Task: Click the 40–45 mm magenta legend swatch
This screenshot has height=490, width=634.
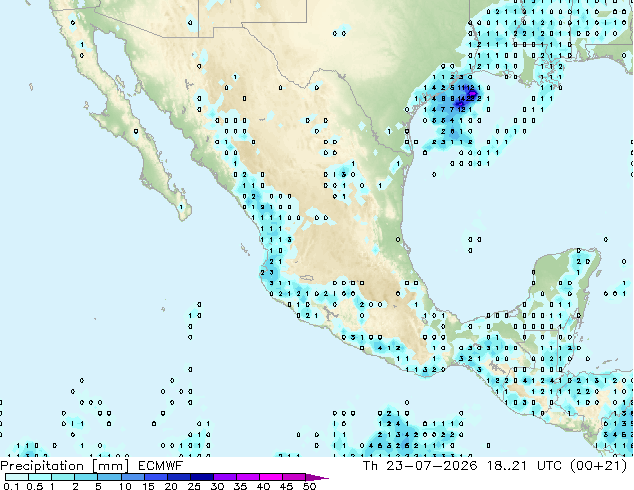Action: [271, 477]
